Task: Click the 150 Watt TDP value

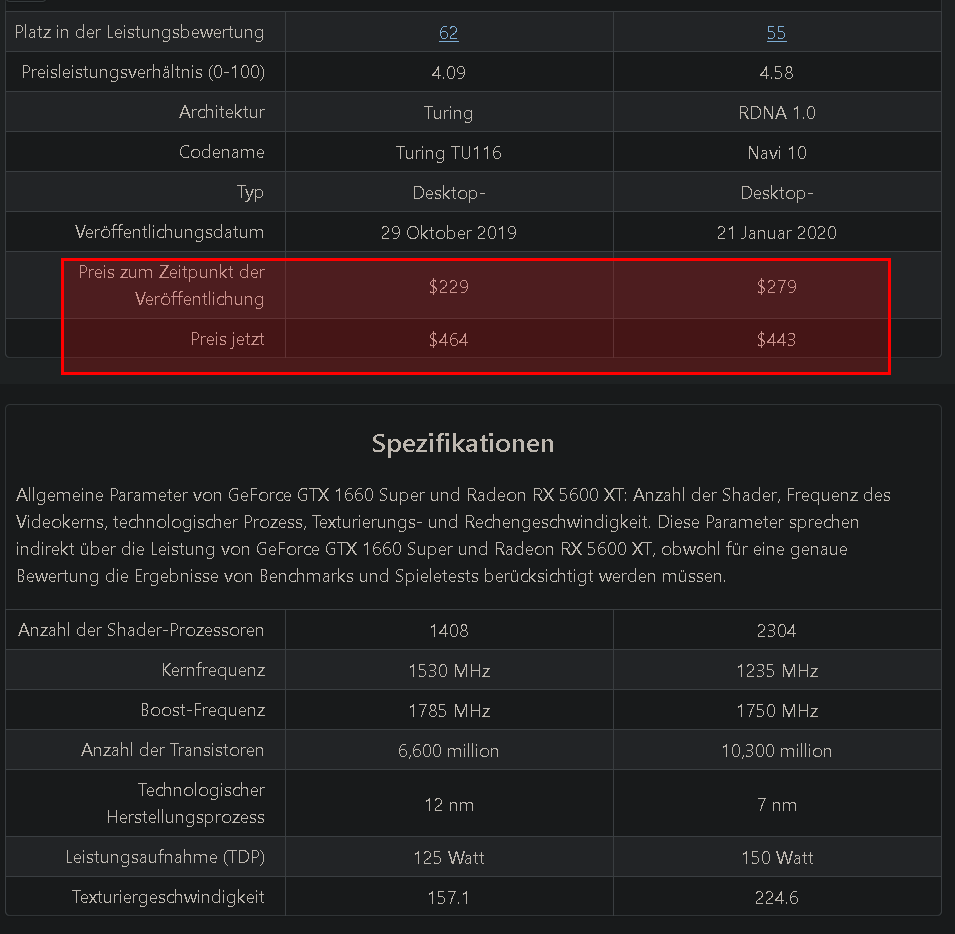Action: tap(777, 857)
